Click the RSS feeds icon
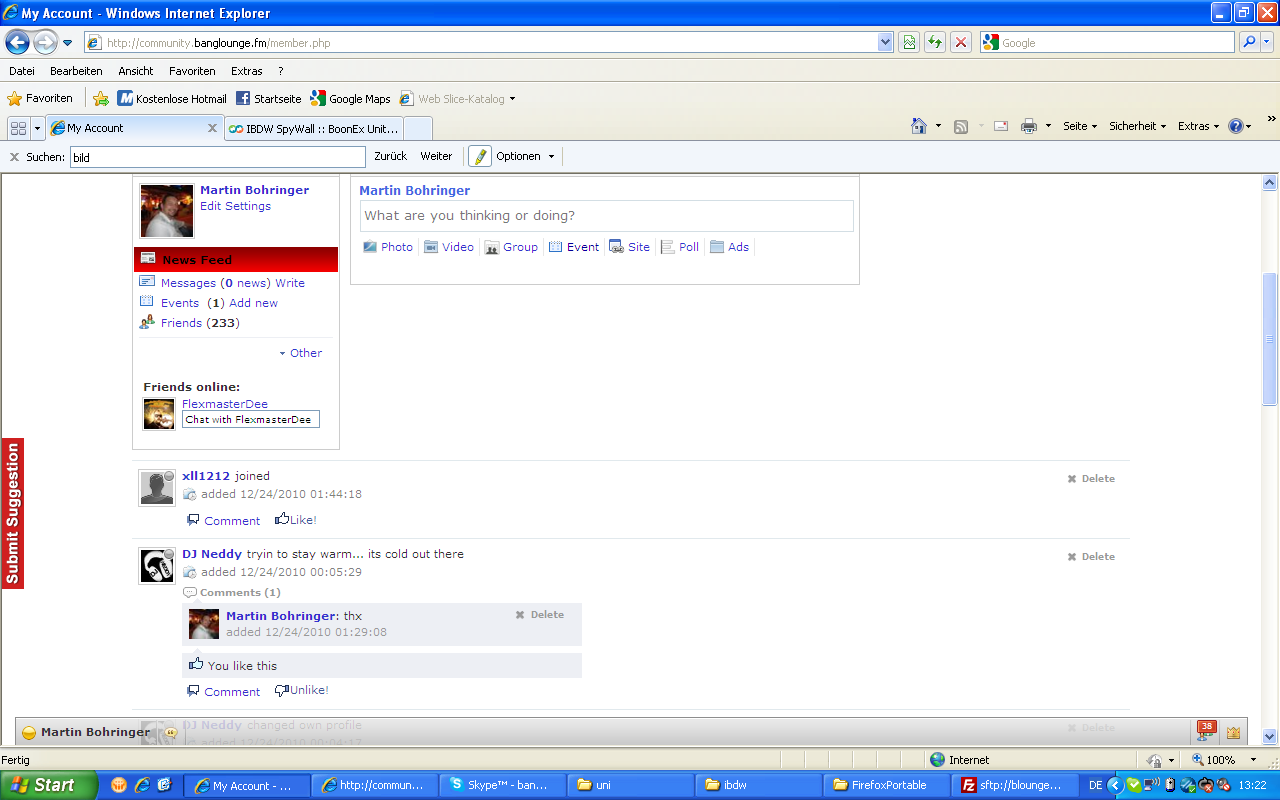This screenshot has height=800, width=1280. (961, 126)
